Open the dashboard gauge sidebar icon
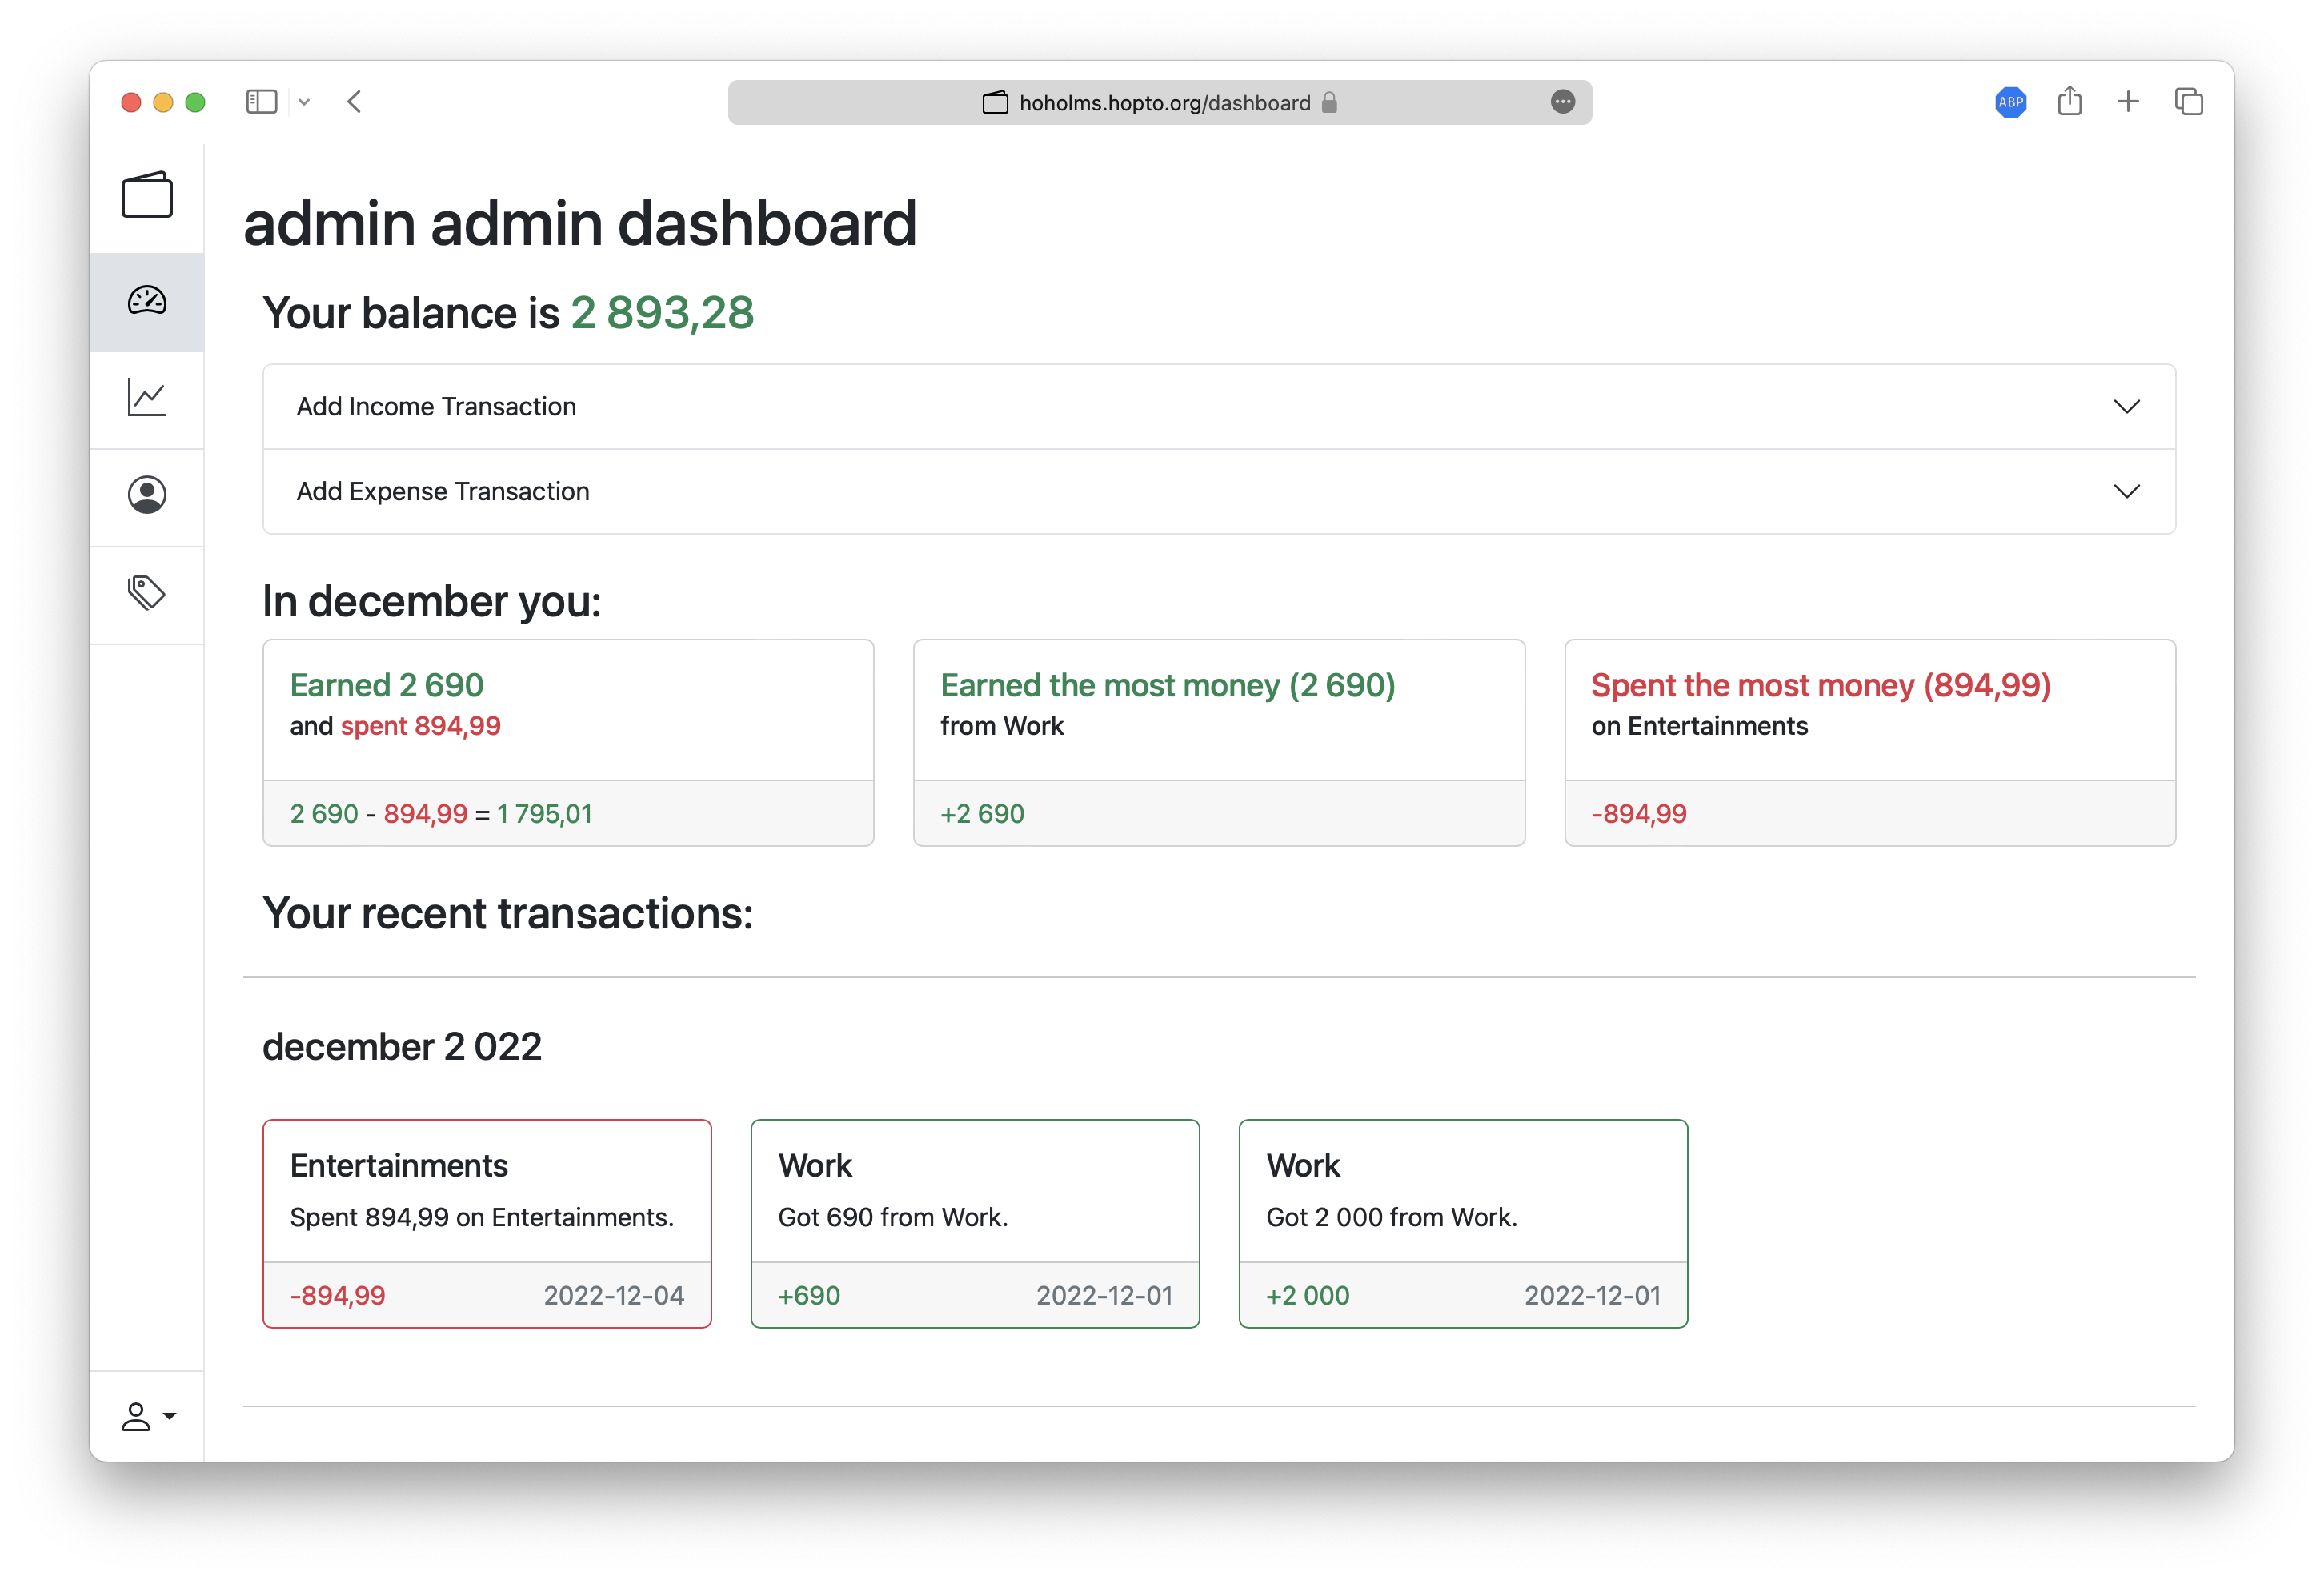Viewport: 2324px width, 1580px height. (x=147, y=301)
